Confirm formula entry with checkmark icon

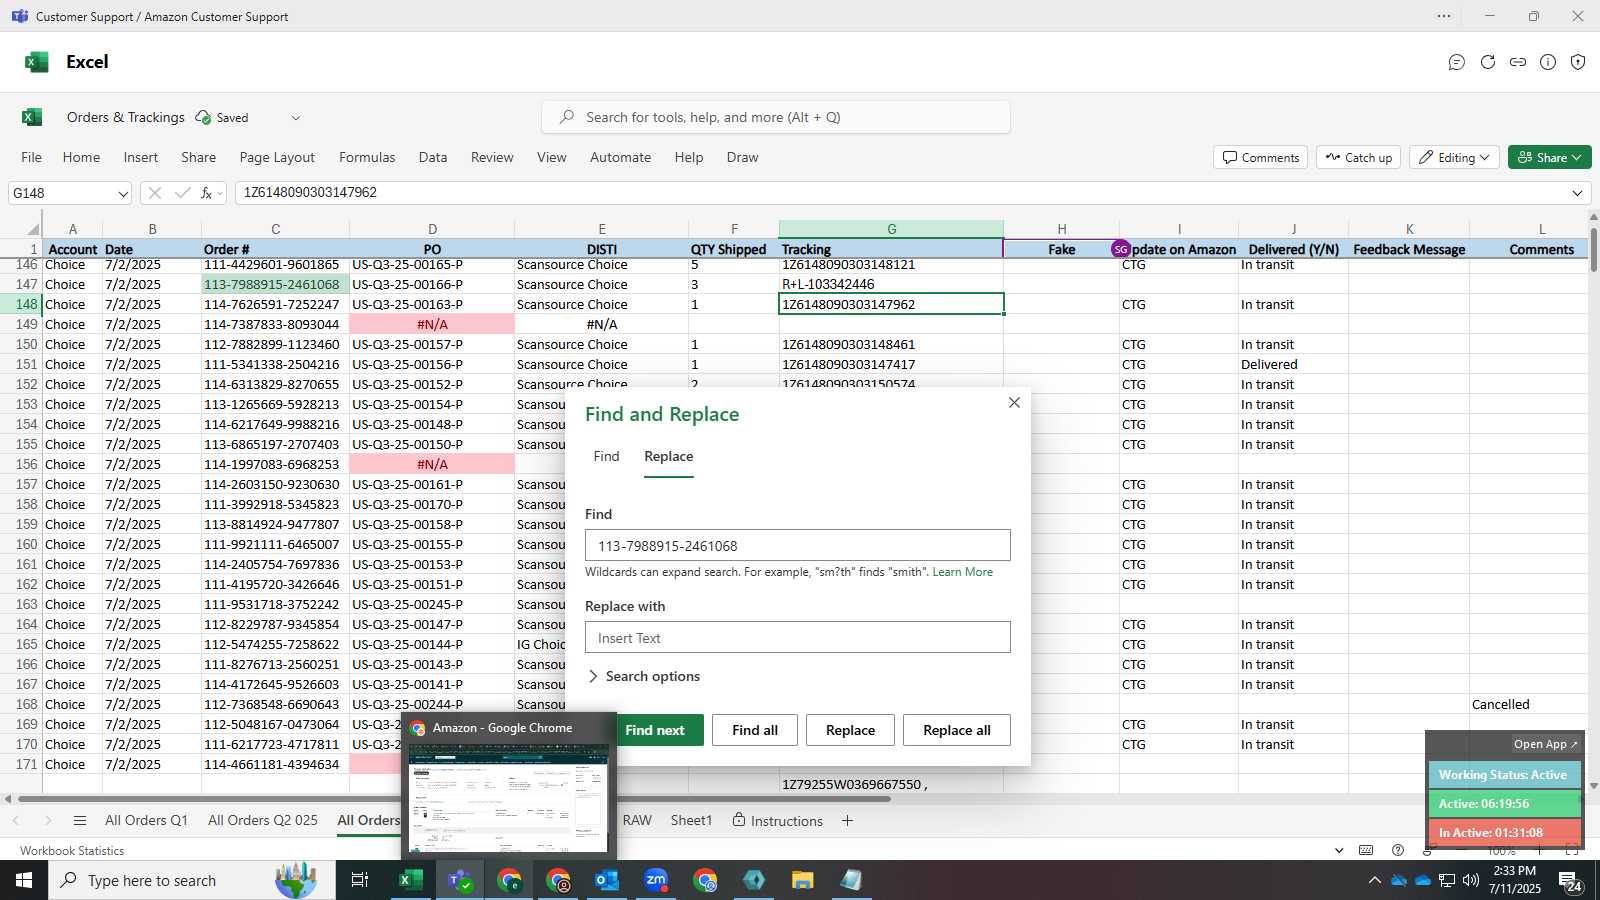182,193
